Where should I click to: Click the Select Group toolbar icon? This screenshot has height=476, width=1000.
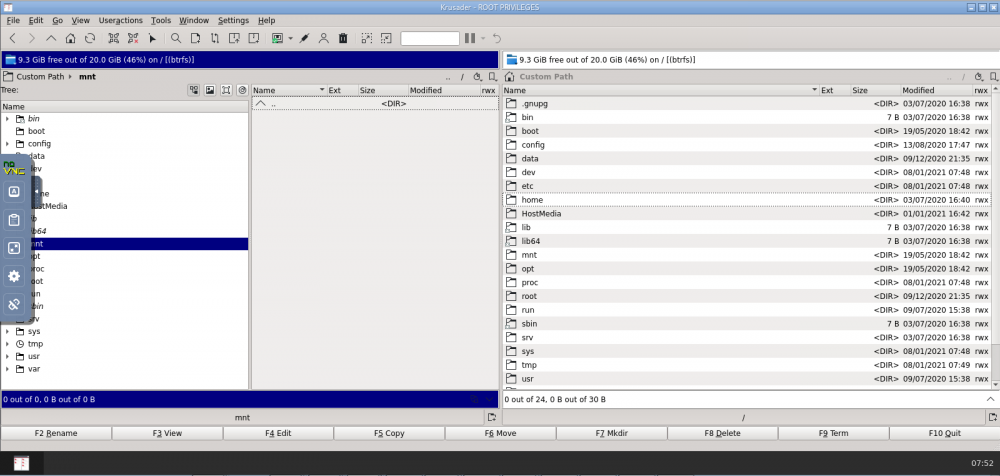point(114,38)
